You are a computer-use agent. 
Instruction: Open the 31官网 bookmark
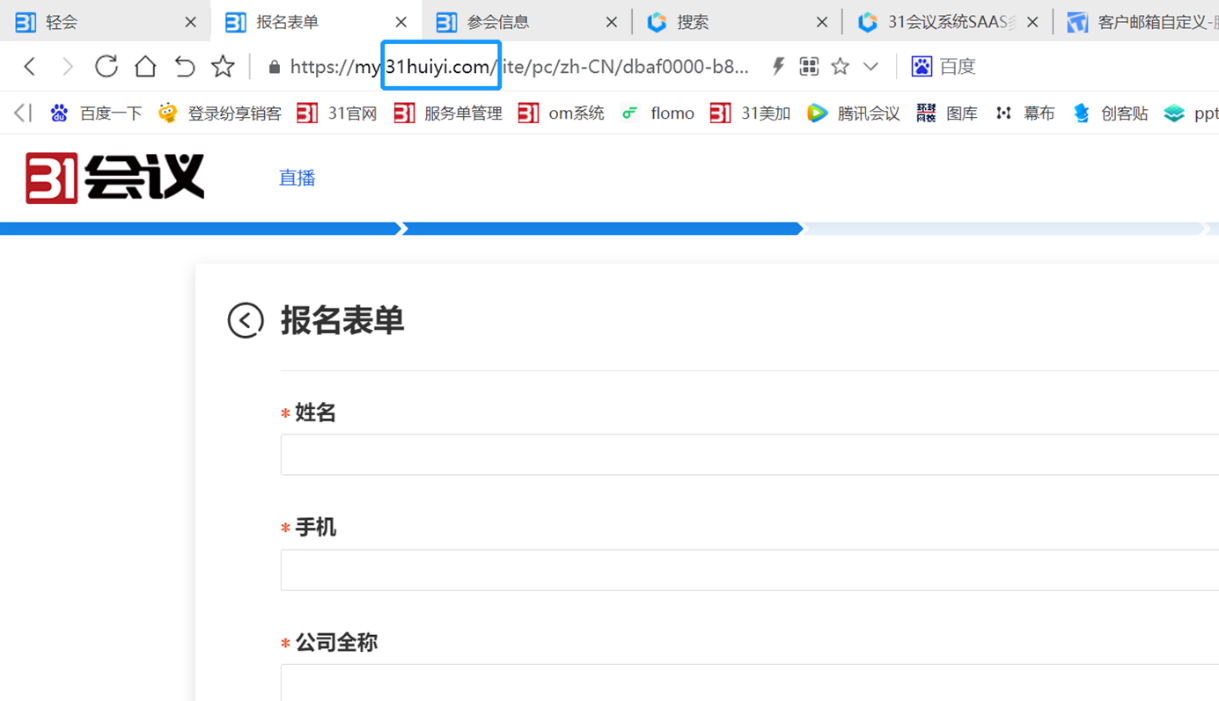tap(337, 113)
